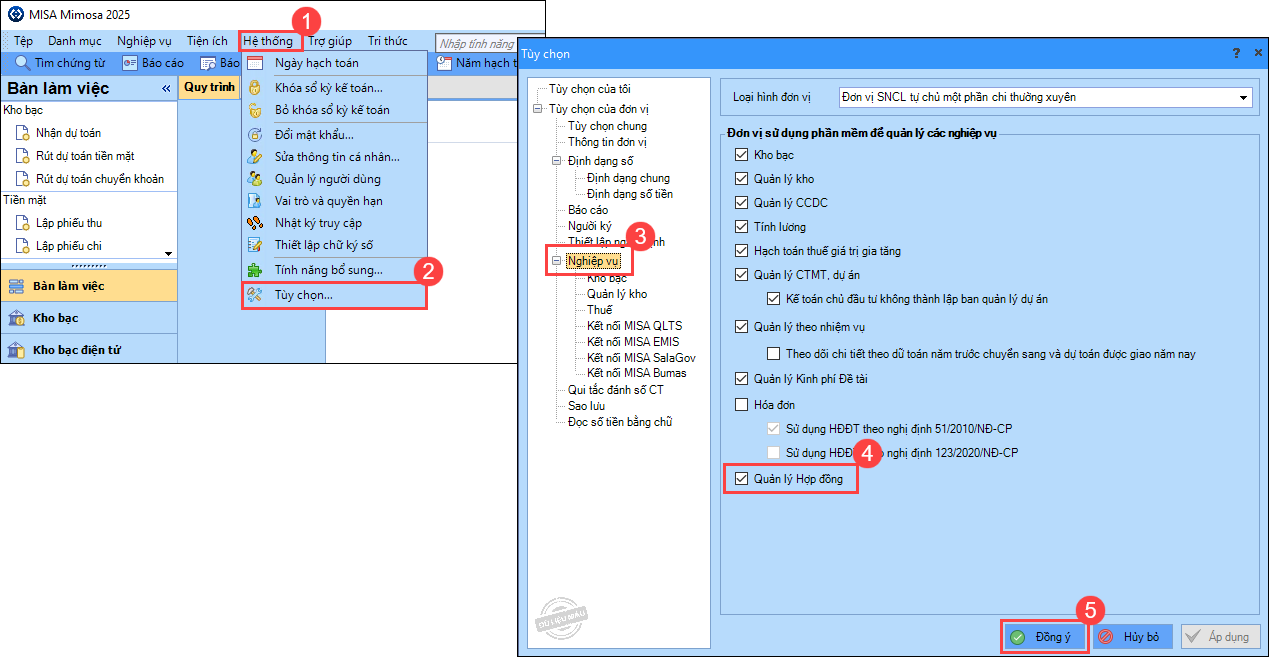
Task: Switch to the Quy trình tab
Action: (209, 87)
